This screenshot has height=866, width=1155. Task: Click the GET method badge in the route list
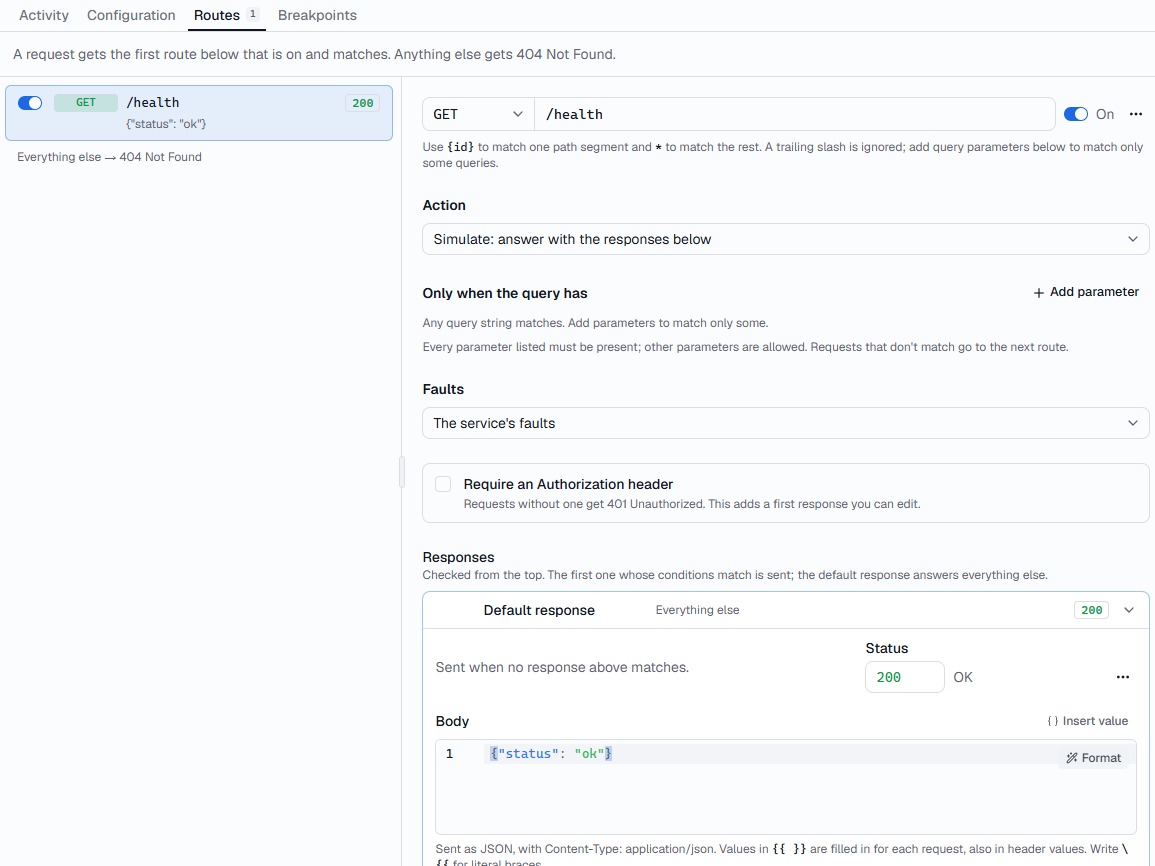85,102
